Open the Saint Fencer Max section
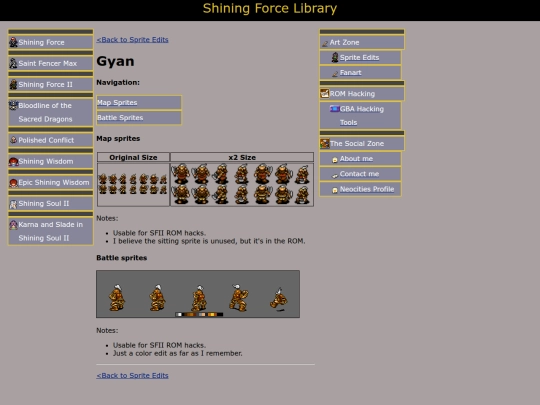The image size is (540, 405). 48,63
